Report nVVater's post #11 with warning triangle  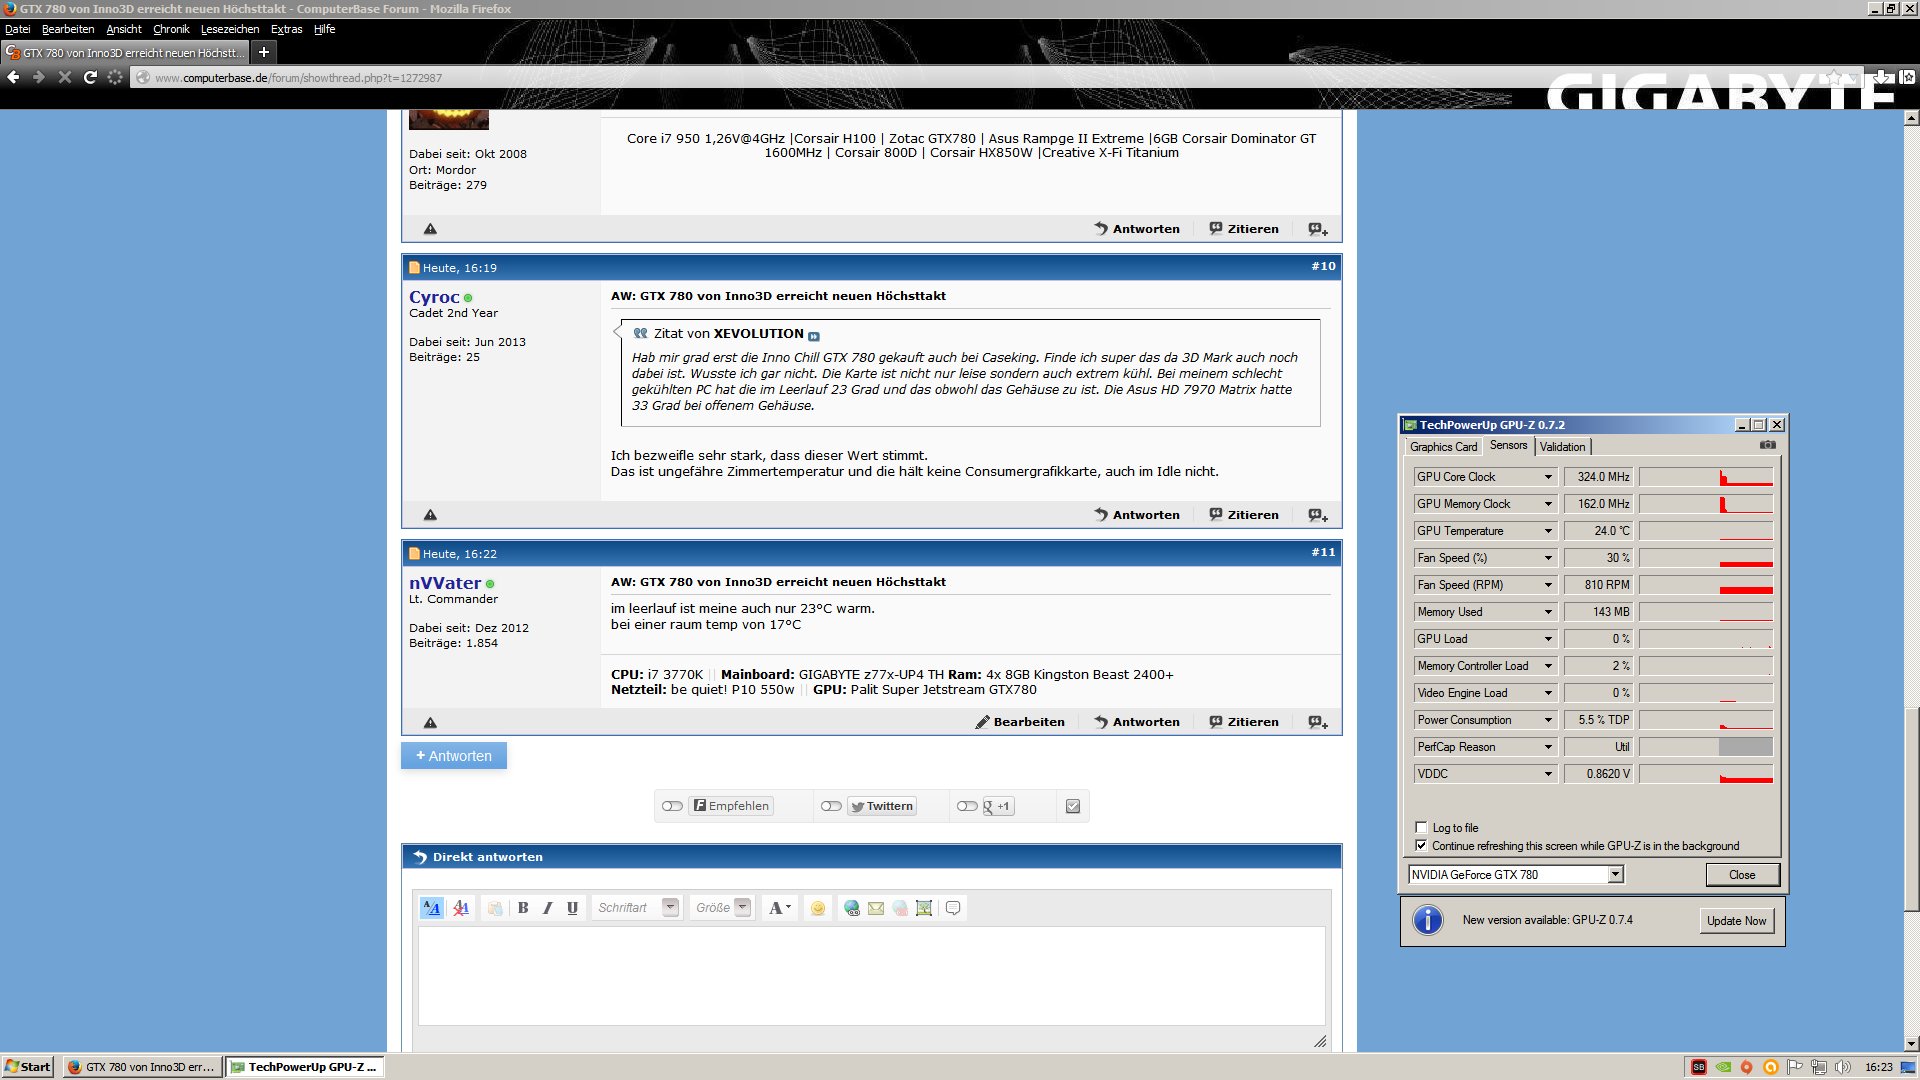pyautogui.click(x=430, y=722)
